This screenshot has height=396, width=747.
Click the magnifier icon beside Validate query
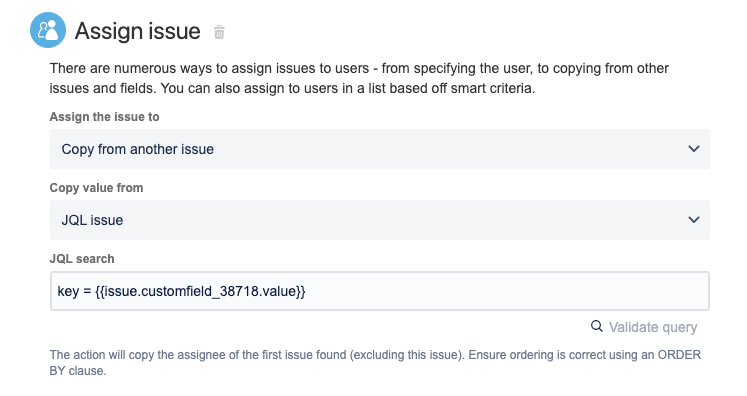pyautogui.click(x=596, y=326)
